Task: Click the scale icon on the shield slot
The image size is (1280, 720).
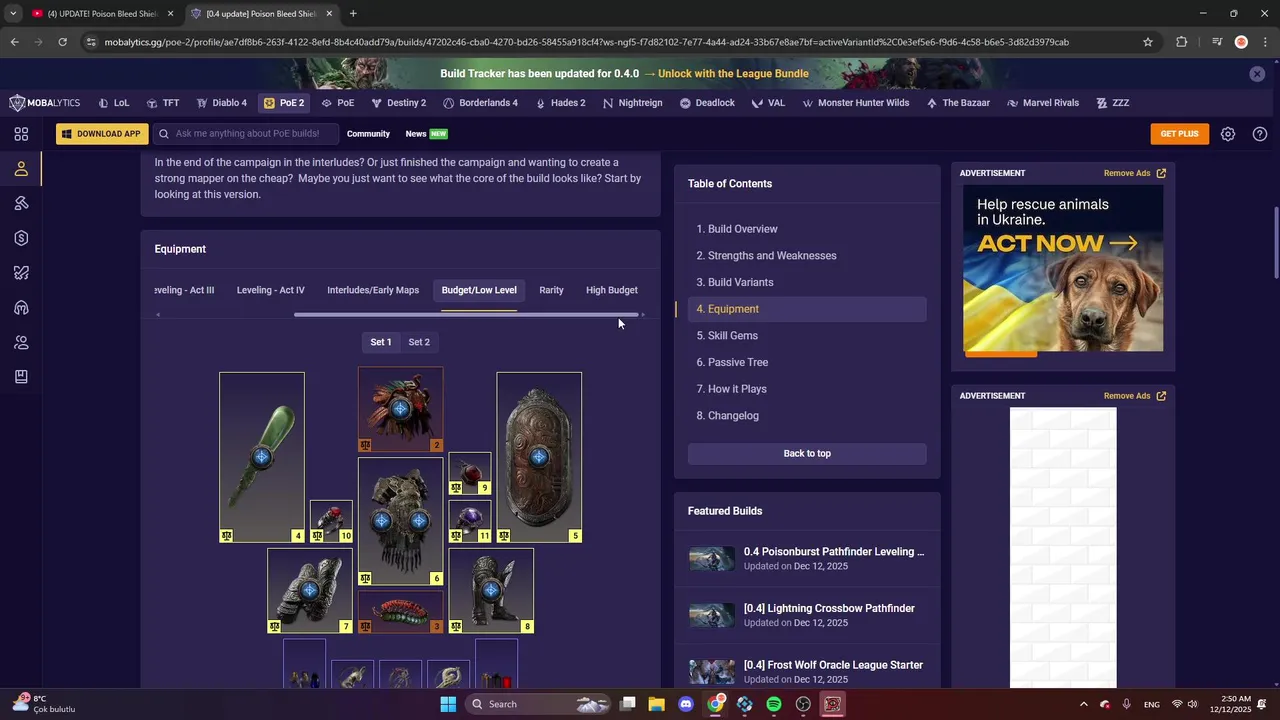Action: pyautogui.click(x=504, y=536)
